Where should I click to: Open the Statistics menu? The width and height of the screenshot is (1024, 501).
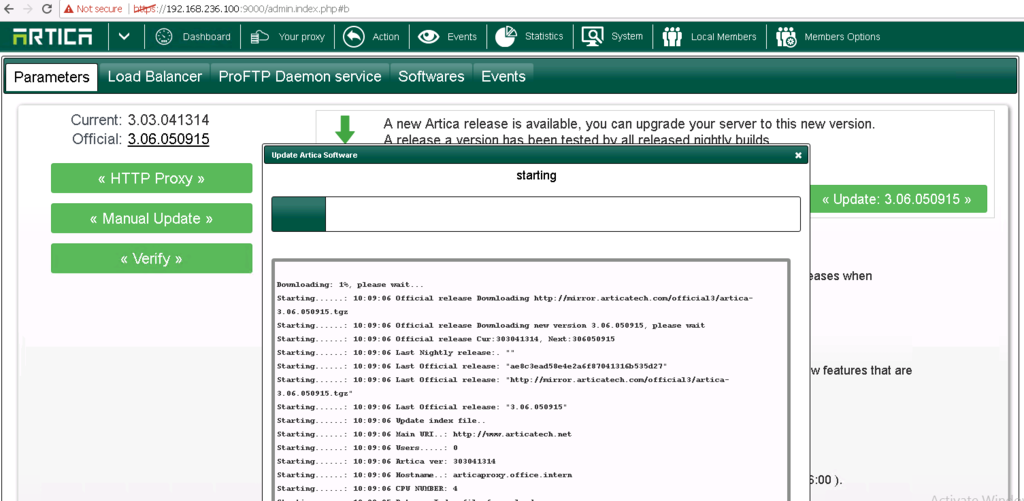pos(544,37)
